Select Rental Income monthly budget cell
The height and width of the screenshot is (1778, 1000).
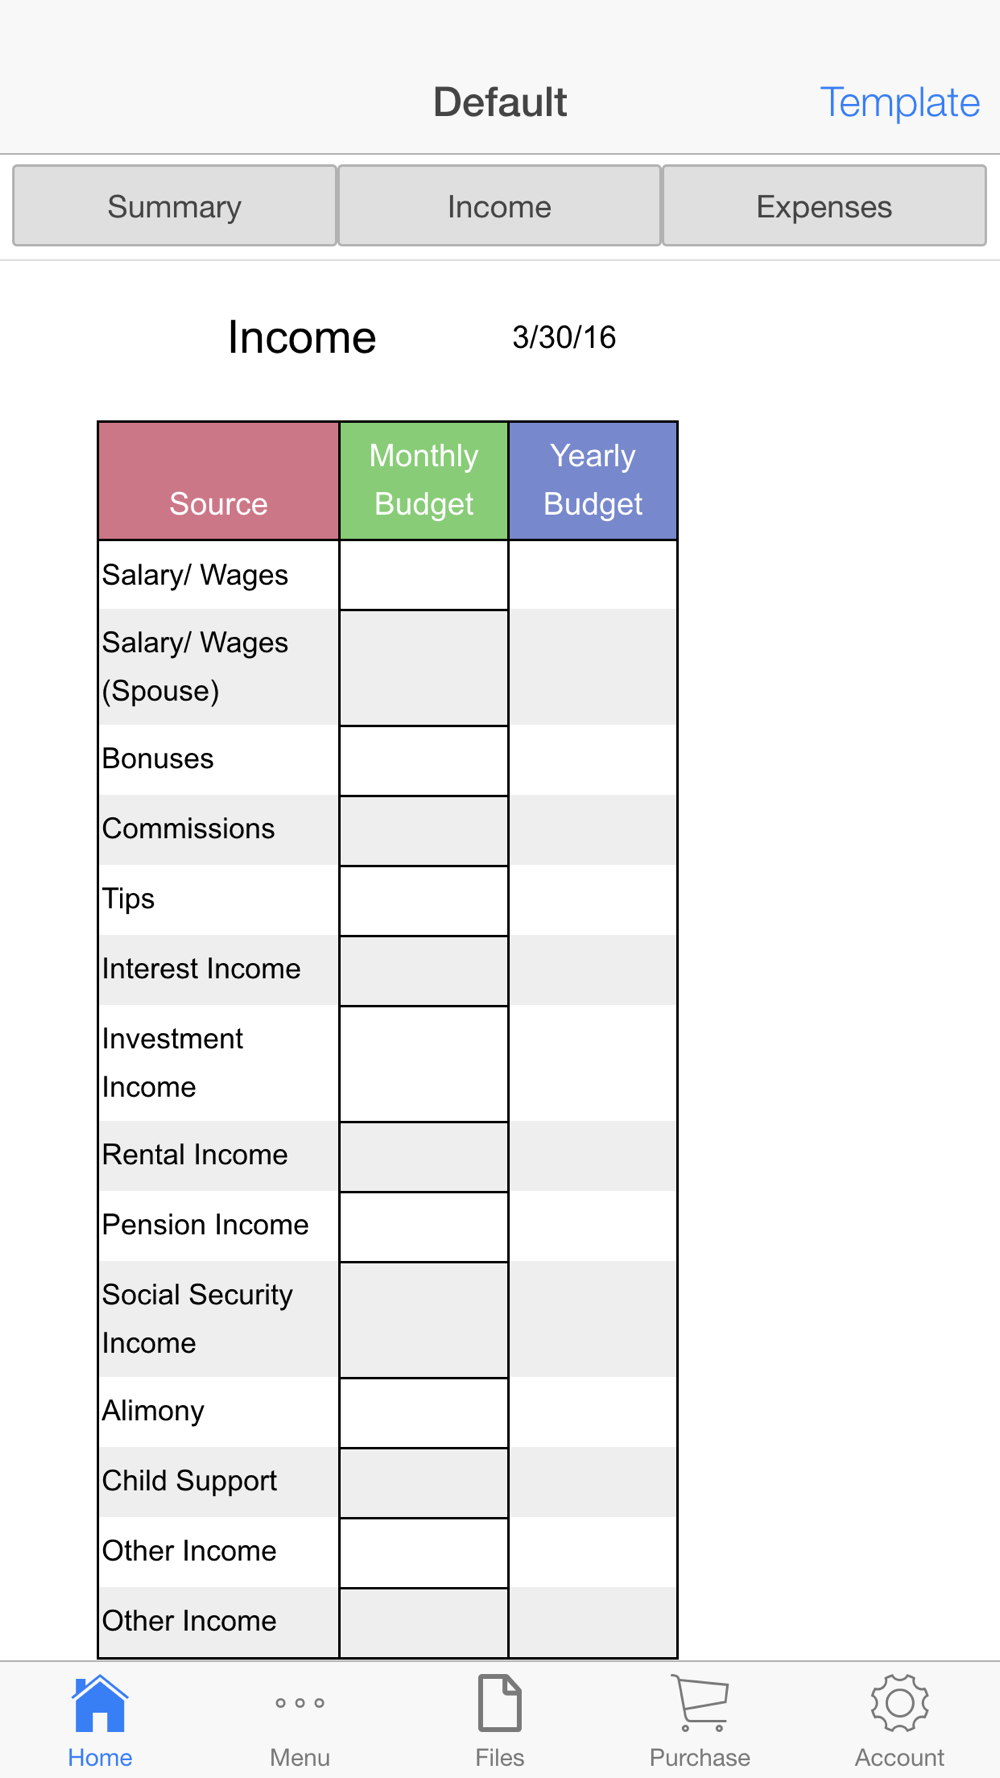[424, 1156]
